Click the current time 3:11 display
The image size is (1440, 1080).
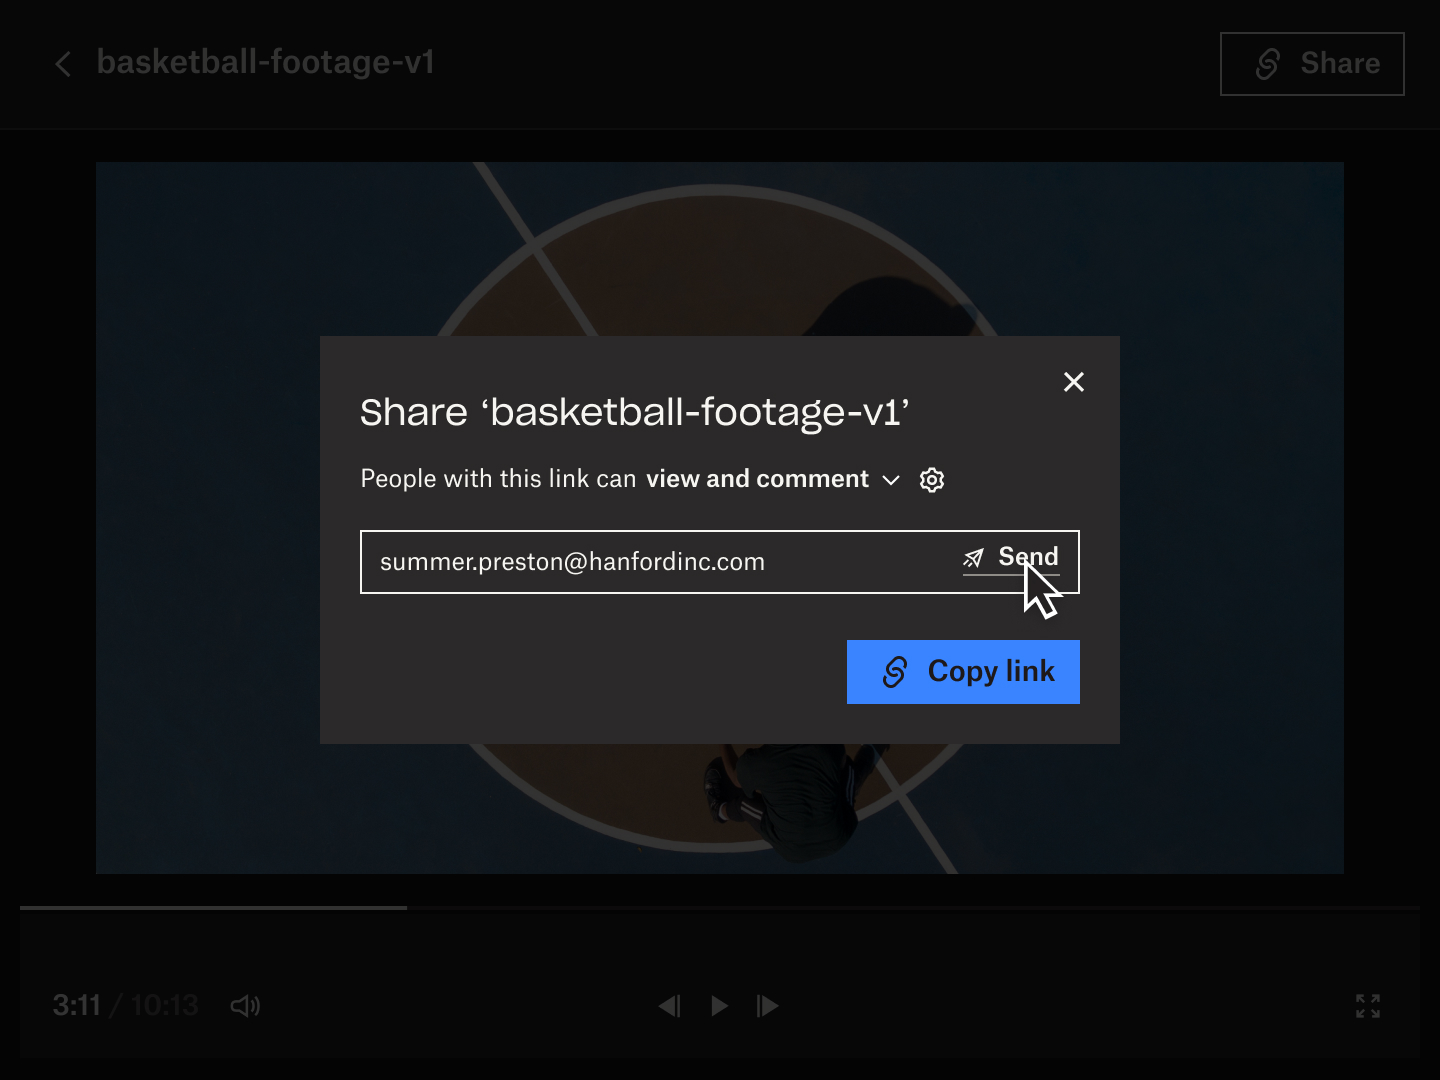coord(77,1005)
